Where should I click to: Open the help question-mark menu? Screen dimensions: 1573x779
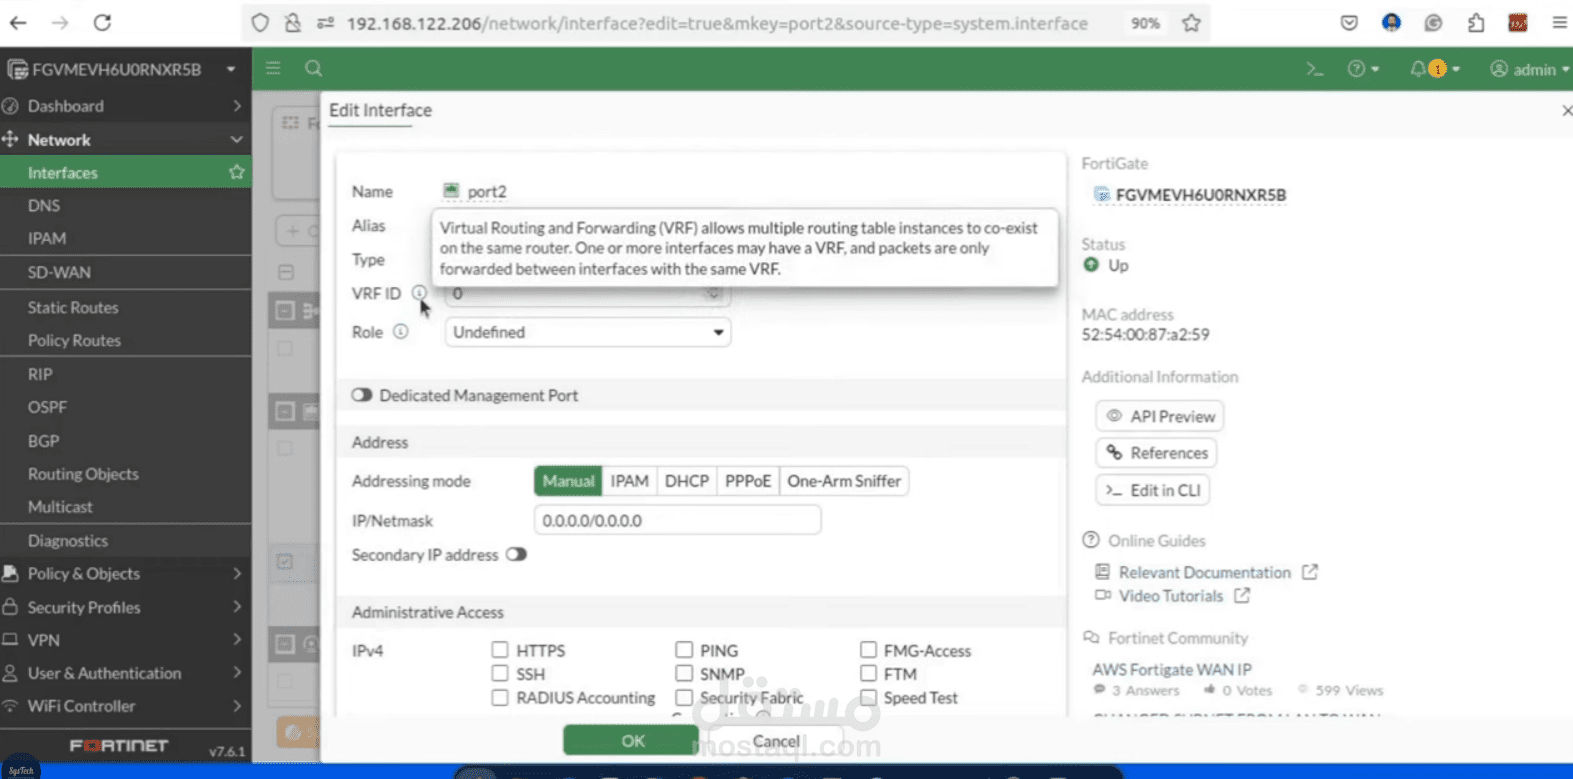tap(1362, 69)
